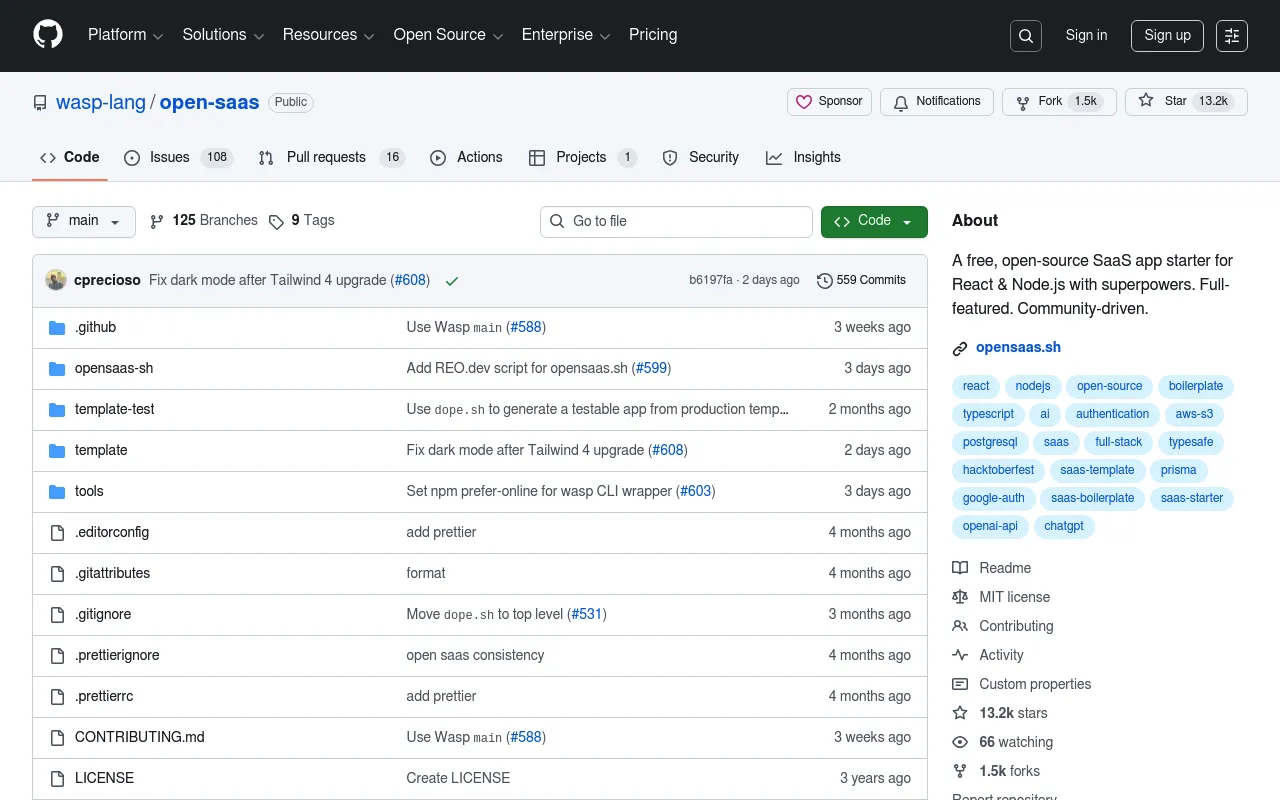Click the Go to file search box
Image resolution: width=1280 pixels, height=800 pixels.
(x=676, y=221)
